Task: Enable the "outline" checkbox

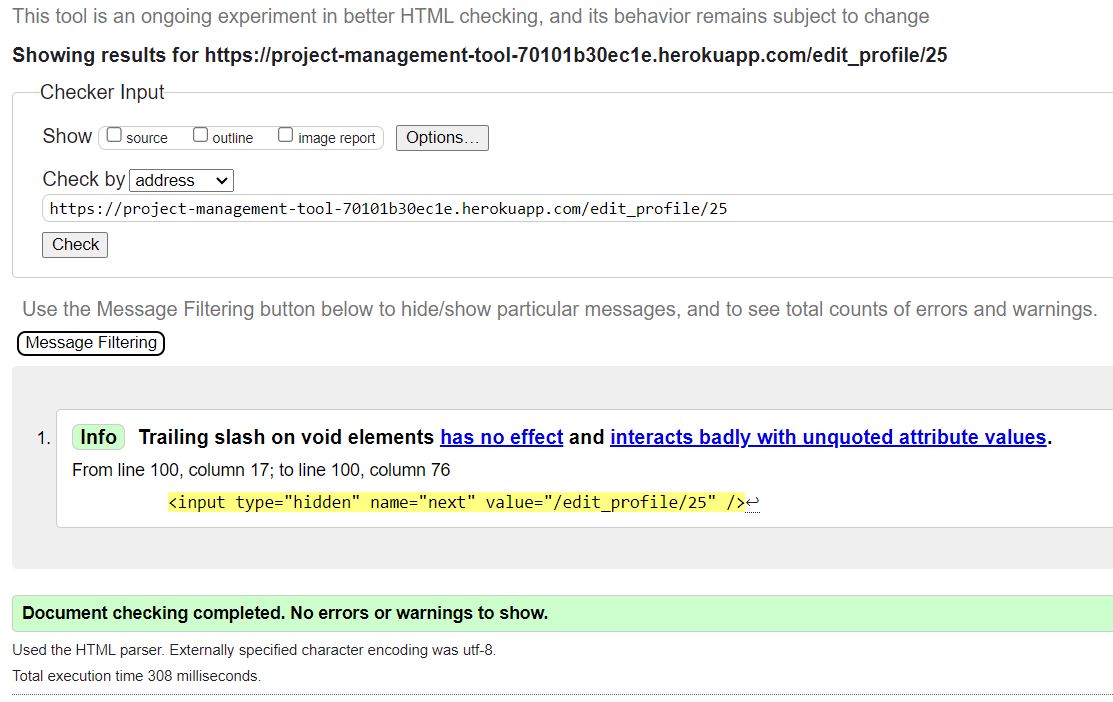Action: [x=200, y=133]
